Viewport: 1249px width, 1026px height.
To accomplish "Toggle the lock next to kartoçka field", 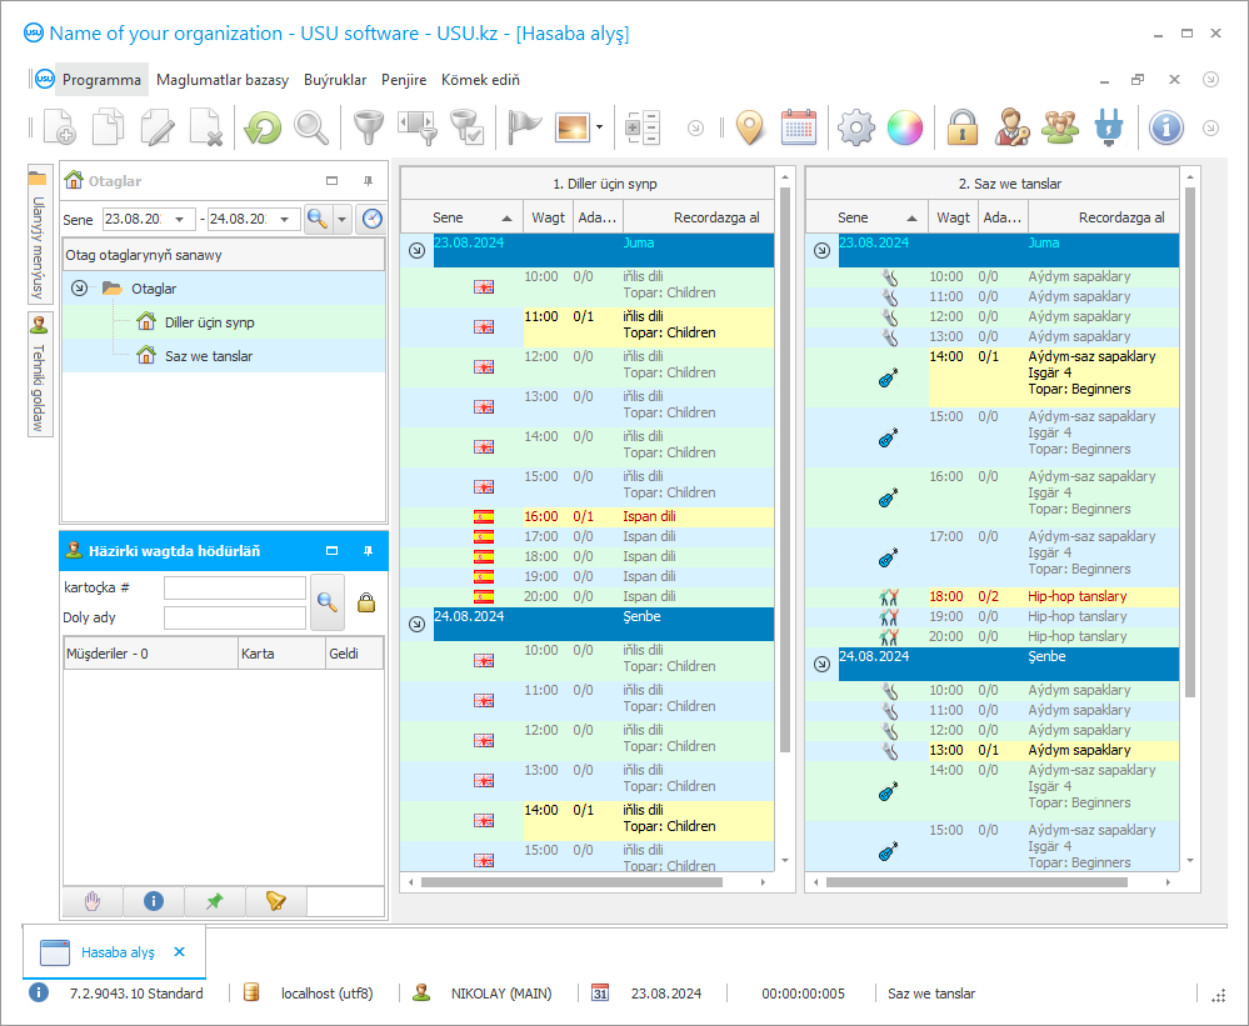I will [366, 602].
